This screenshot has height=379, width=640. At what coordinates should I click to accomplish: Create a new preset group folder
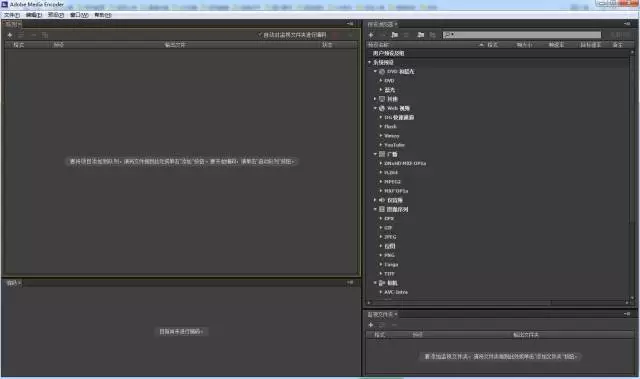[x=395, y=35]
